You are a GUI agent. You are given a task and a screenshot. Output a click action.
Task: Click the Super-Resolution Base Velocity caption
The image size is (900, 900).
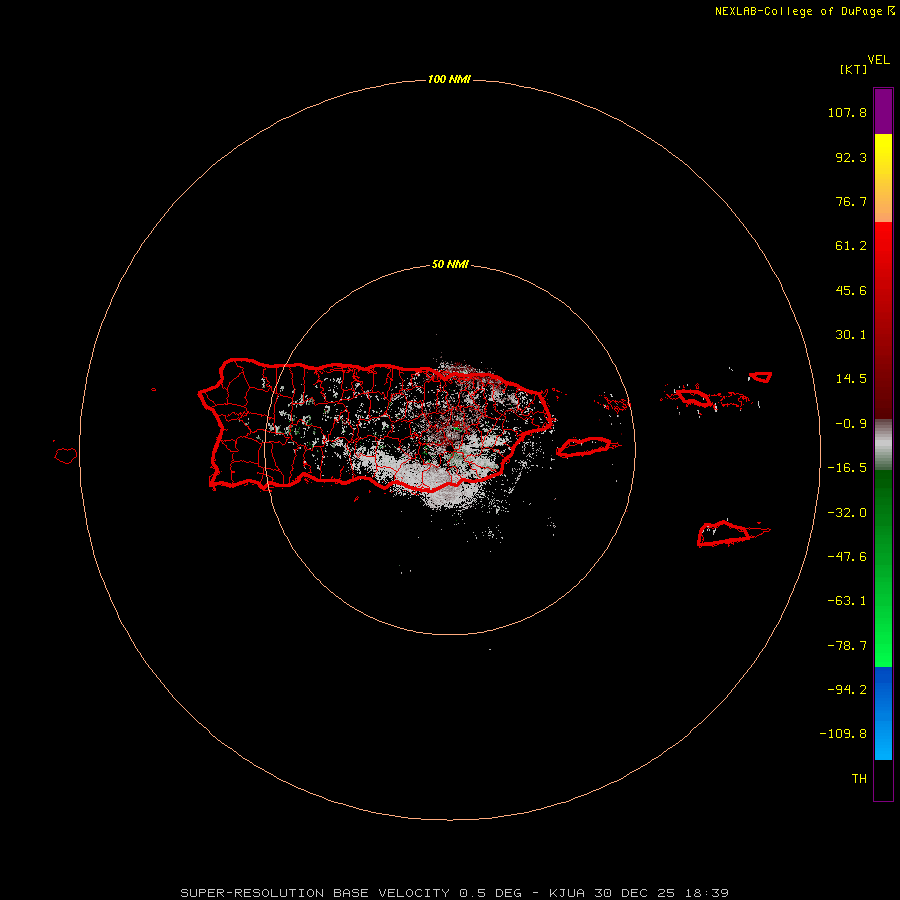[x=455, y=893]
